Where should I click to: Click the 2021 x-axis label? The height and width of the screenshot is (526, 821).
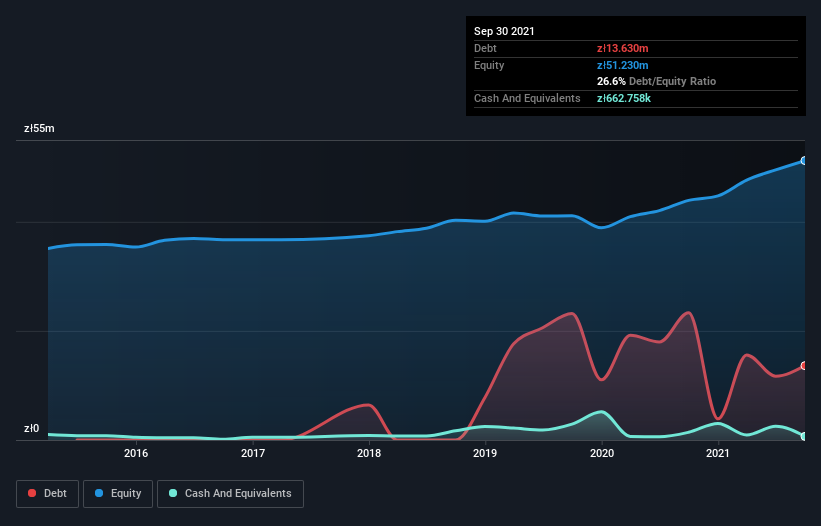[x=717, y=453]
